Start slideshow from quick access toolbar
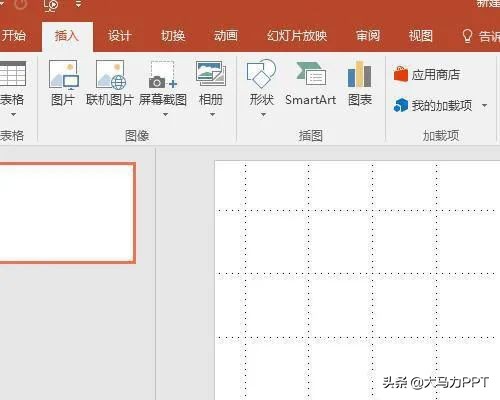This screenshot has width=500, height=400. click(51, 5)
